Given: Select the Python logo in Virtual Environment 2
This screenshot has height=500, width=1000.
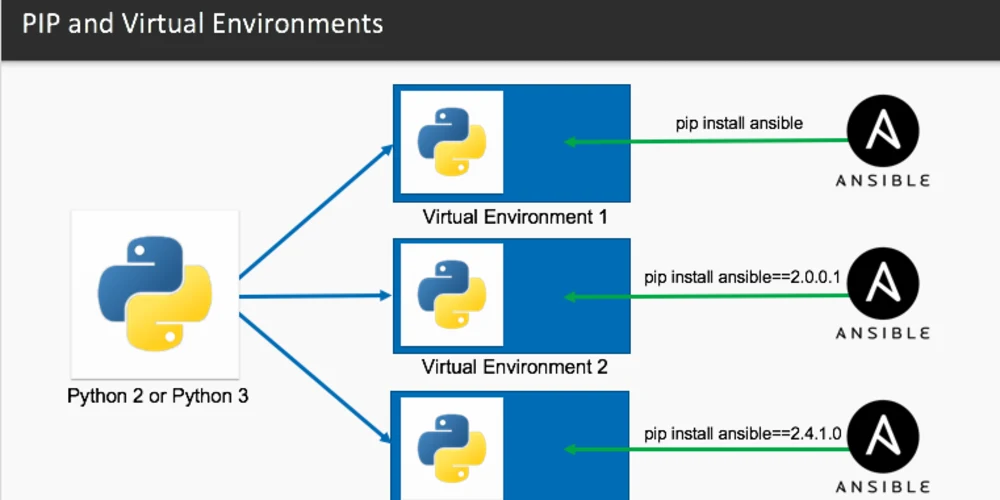Looking at the screenshot, I should coord(452,294).
